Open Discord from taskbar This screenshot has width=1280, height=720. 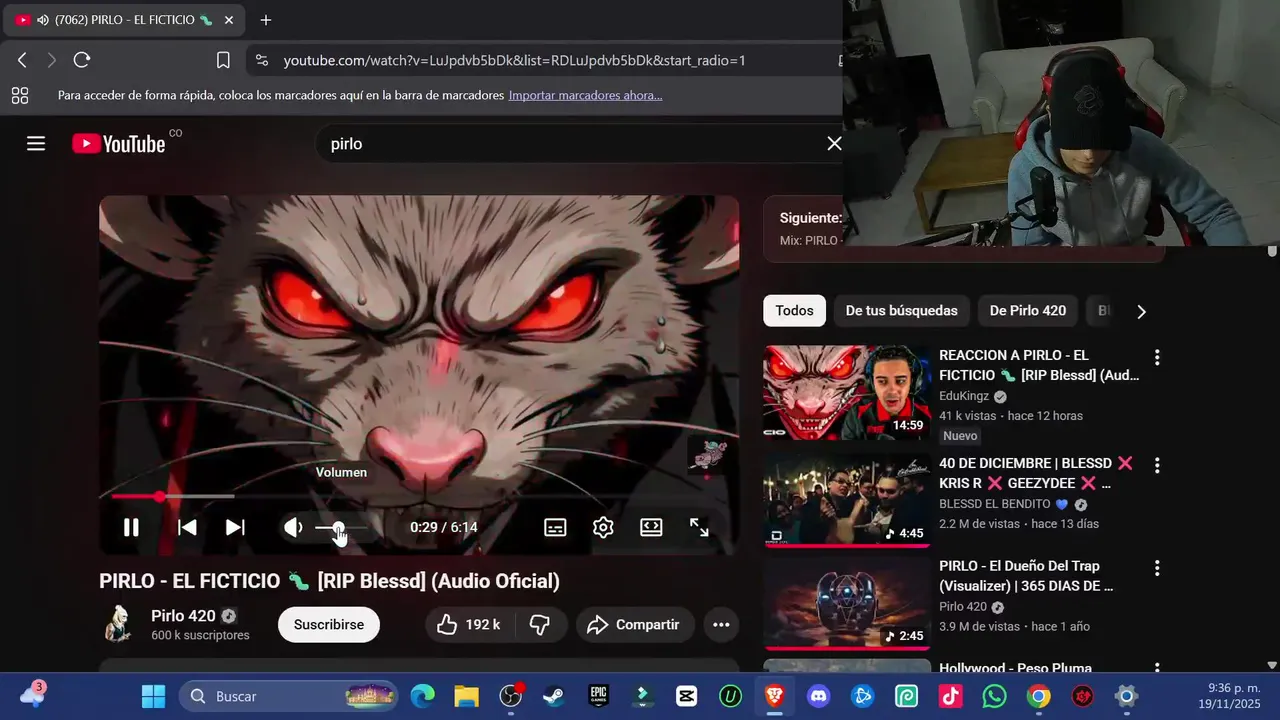pos(819,696)
